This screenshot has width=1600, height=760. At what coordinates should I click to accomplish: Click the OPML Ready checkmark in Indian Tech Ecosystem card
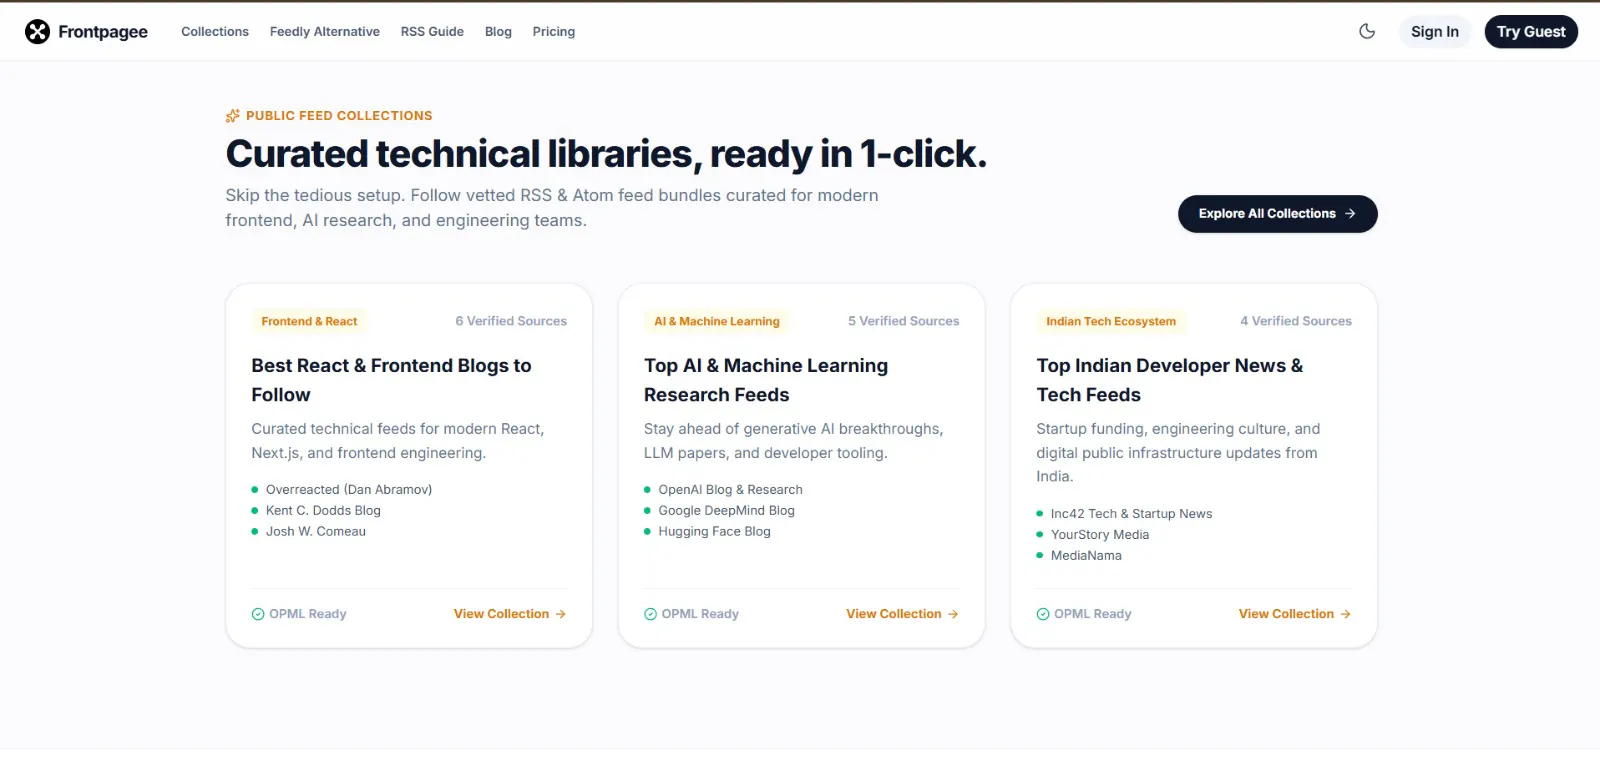coord(1043,614)
